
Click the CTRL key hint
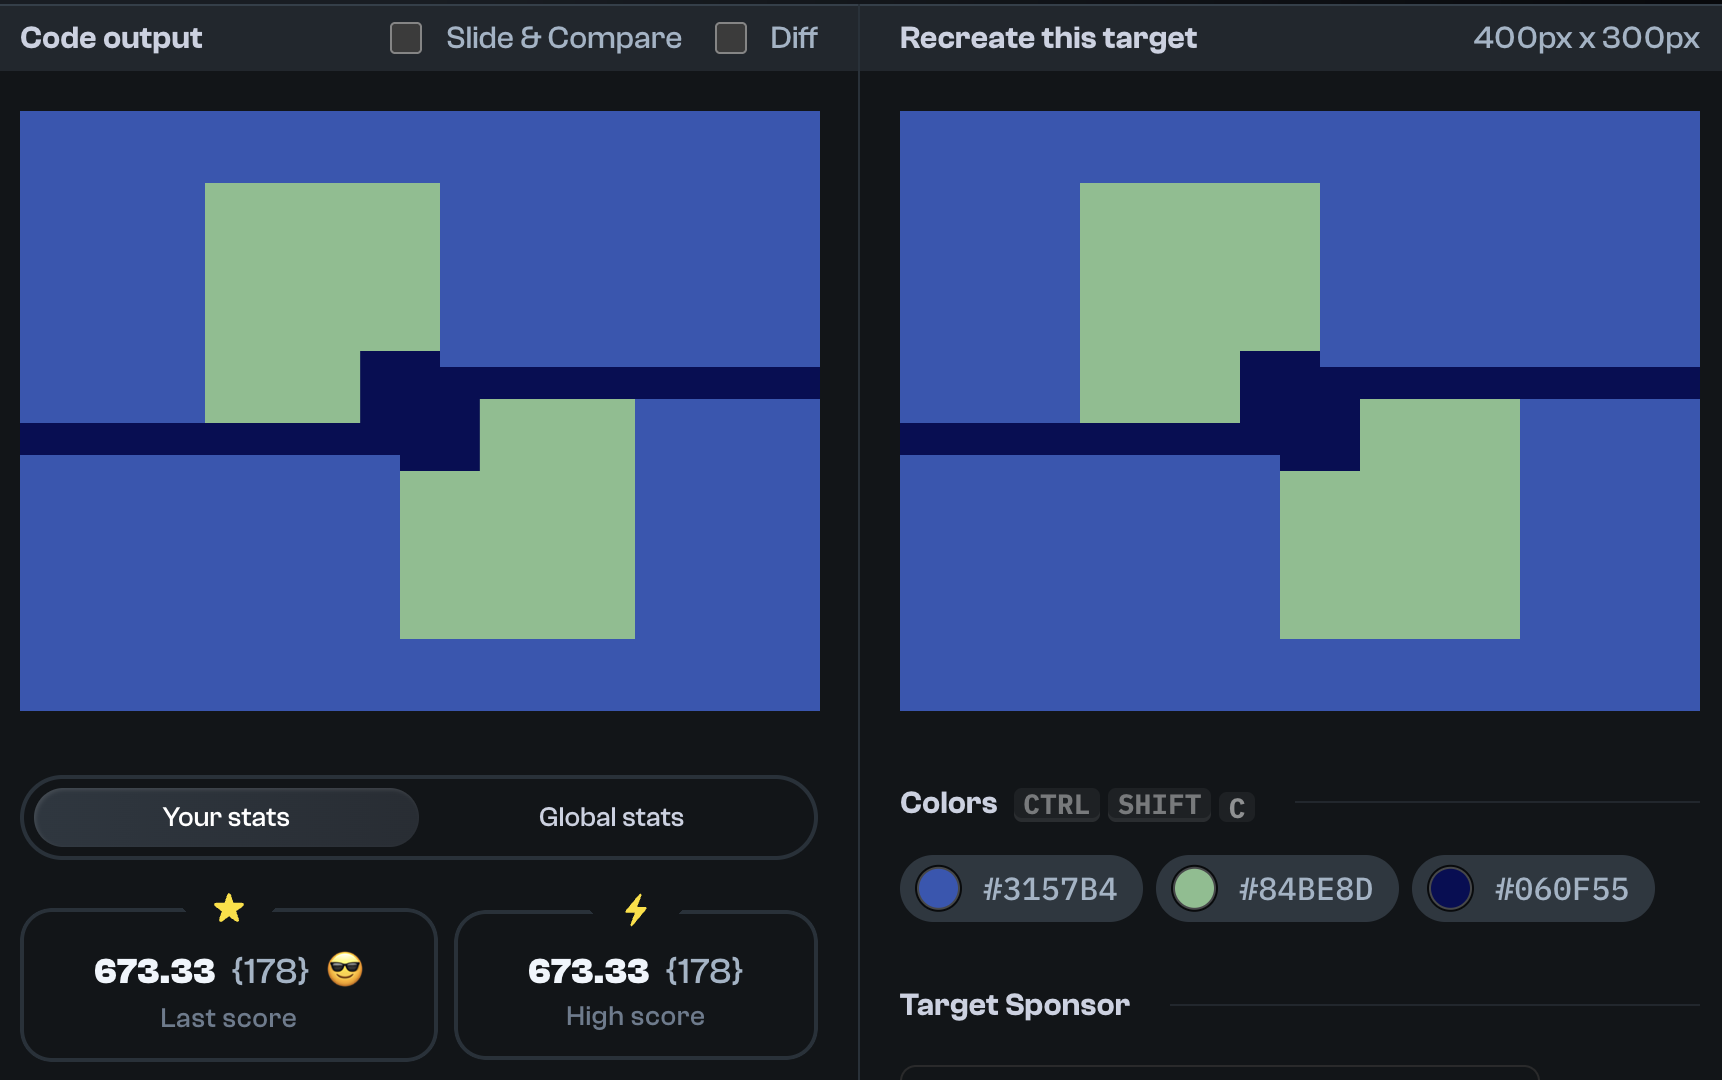coord(1056,805)
